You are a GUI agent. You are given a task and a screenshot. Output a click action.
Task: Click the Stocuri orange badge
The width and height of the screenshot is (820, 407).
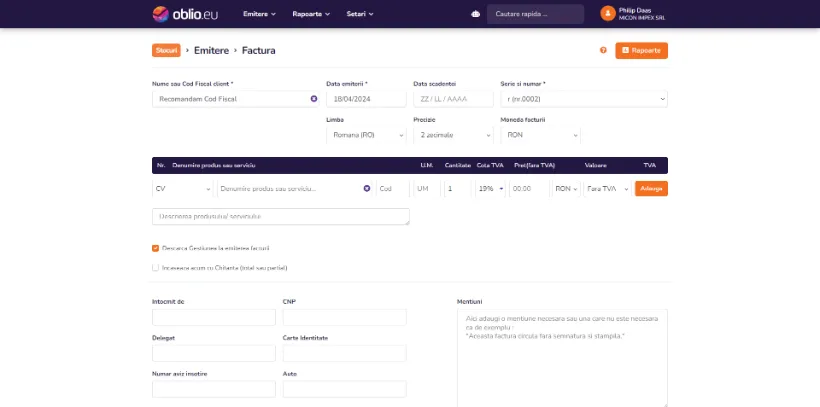pos(166,50)
